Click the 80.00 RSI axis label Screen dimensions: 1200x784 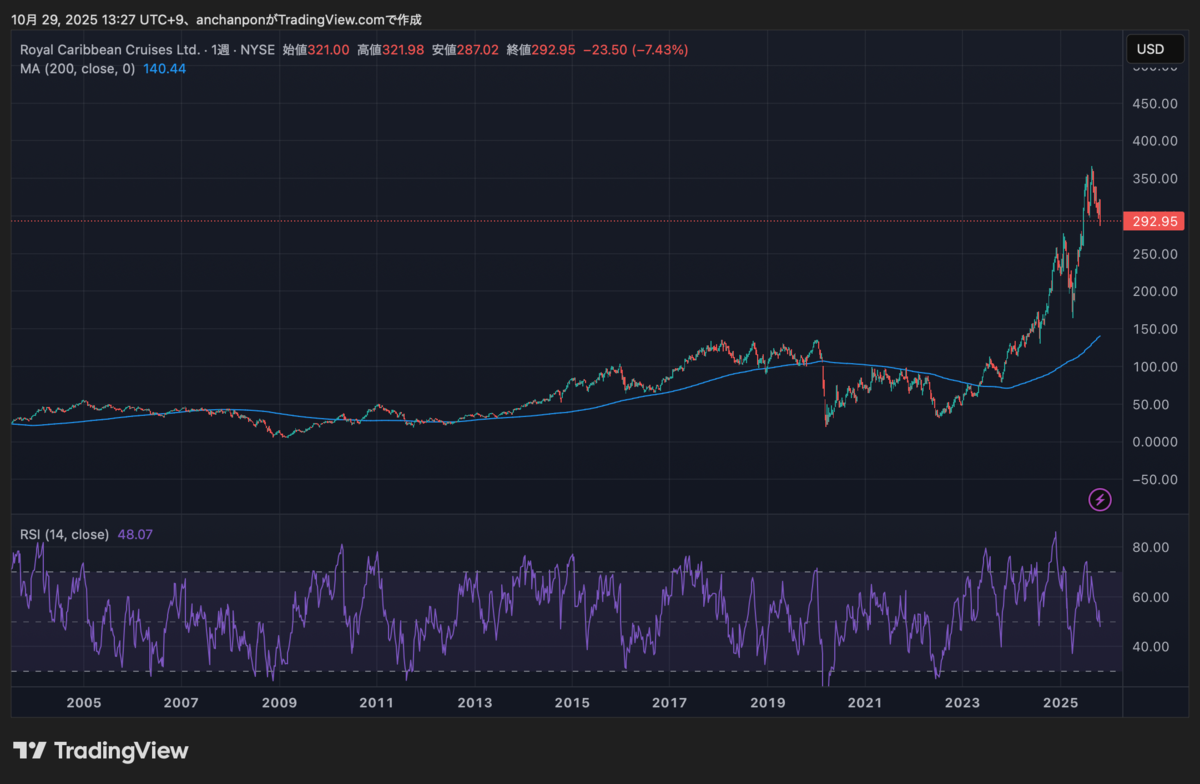click(1150, 547)
